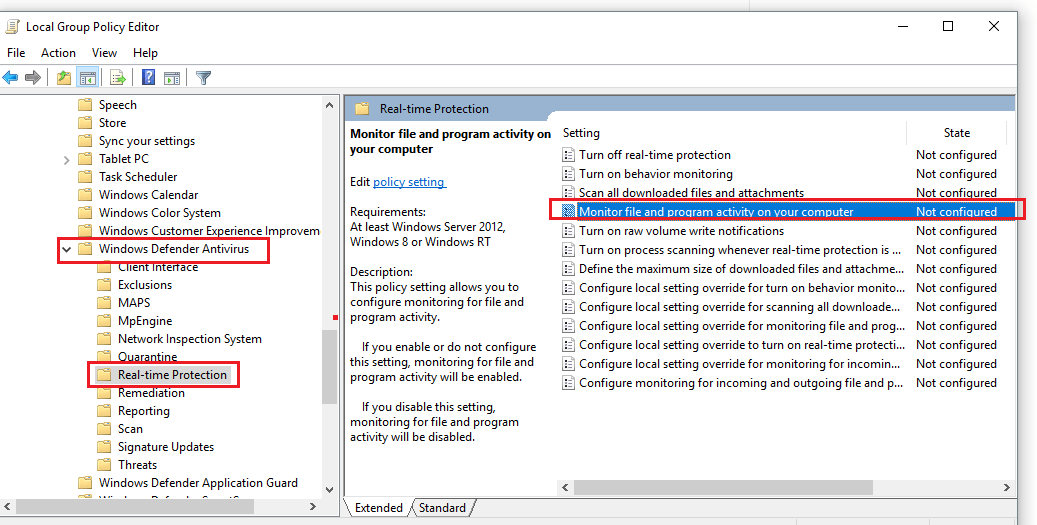The height and width of the screenshot is (525, 1037).
Task: Open the View menu
Action: tap(104, 53)
